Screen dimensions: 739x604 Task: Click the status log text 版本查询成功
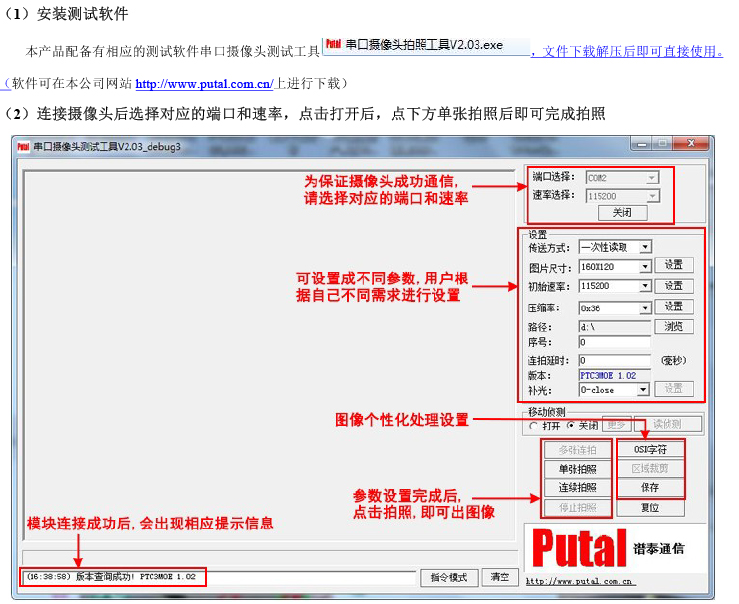point(105,577)
